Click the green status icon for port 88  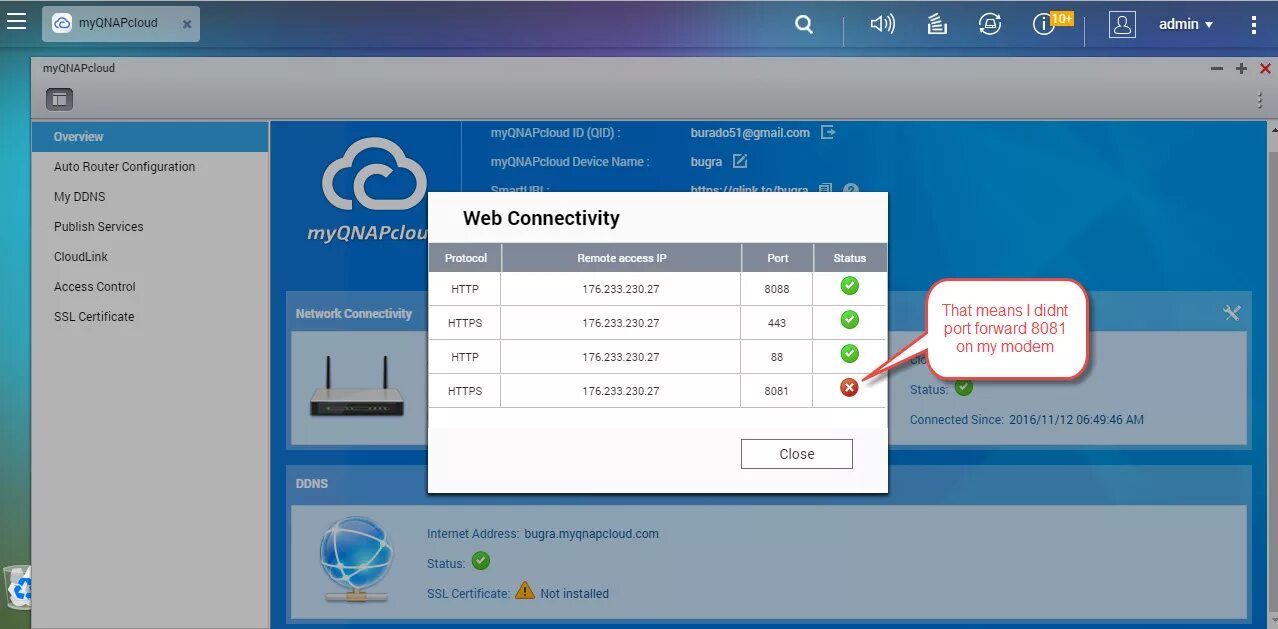coord(849,354)
